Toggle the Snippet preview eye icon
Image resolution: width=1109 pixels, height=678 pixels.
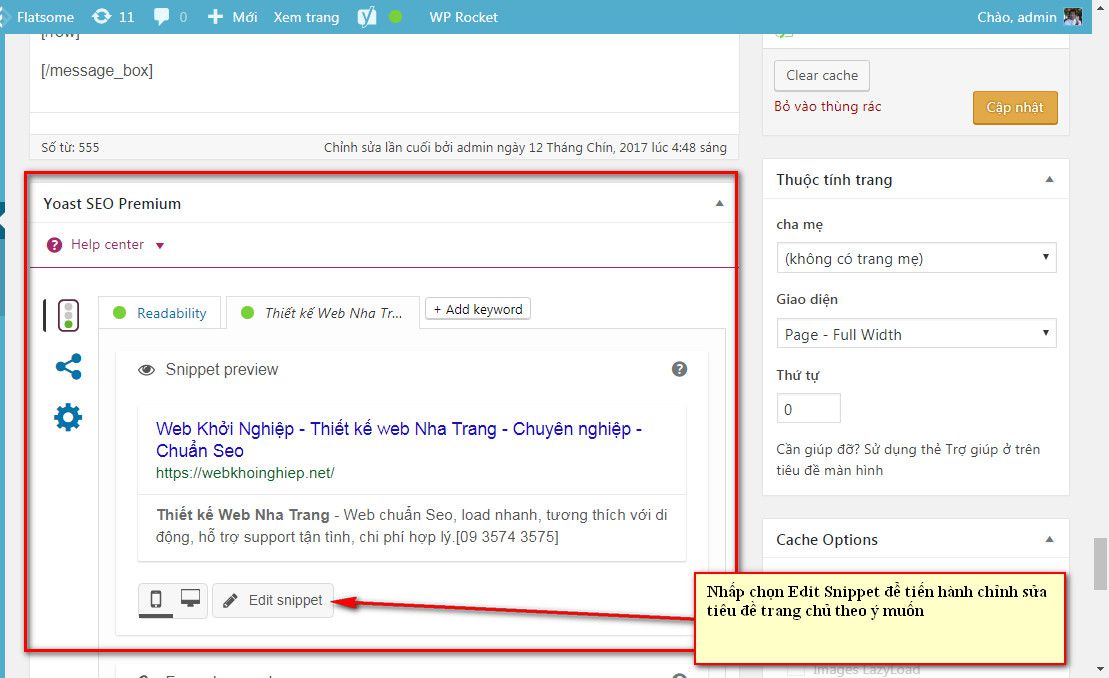147,370
